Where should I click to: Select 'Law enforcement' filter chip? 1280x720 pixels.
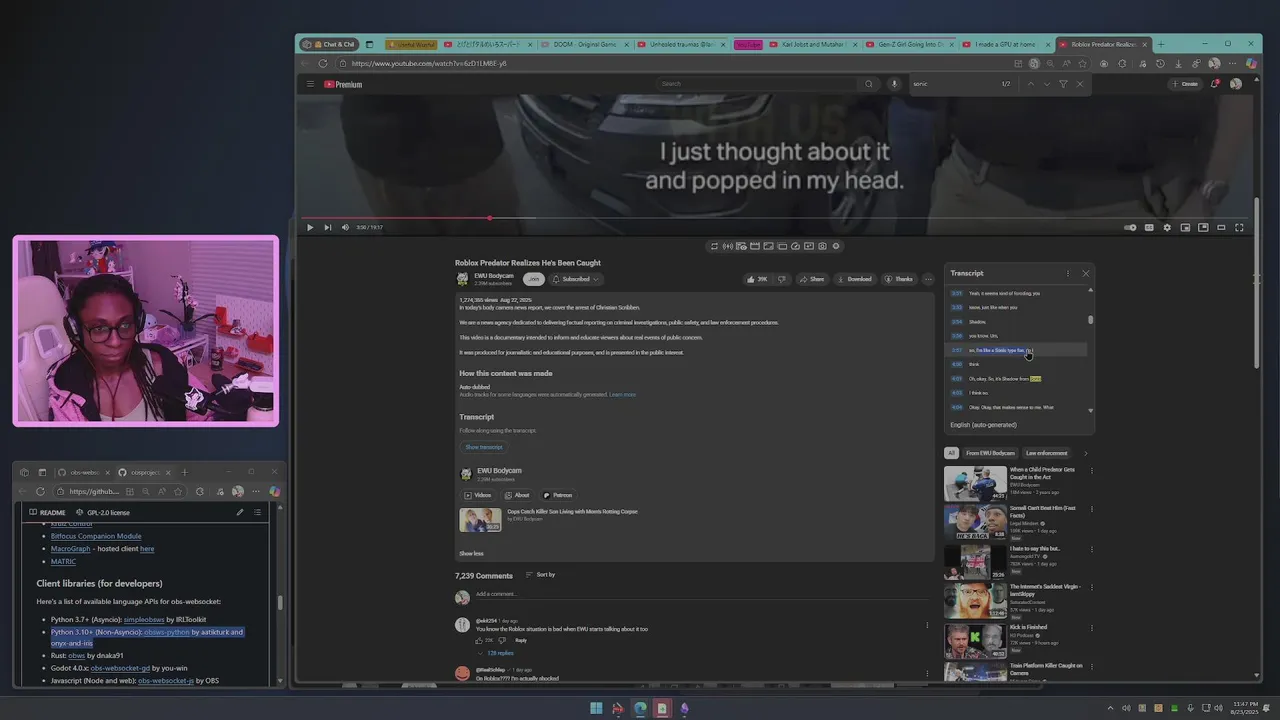(x=1046, y=453)
